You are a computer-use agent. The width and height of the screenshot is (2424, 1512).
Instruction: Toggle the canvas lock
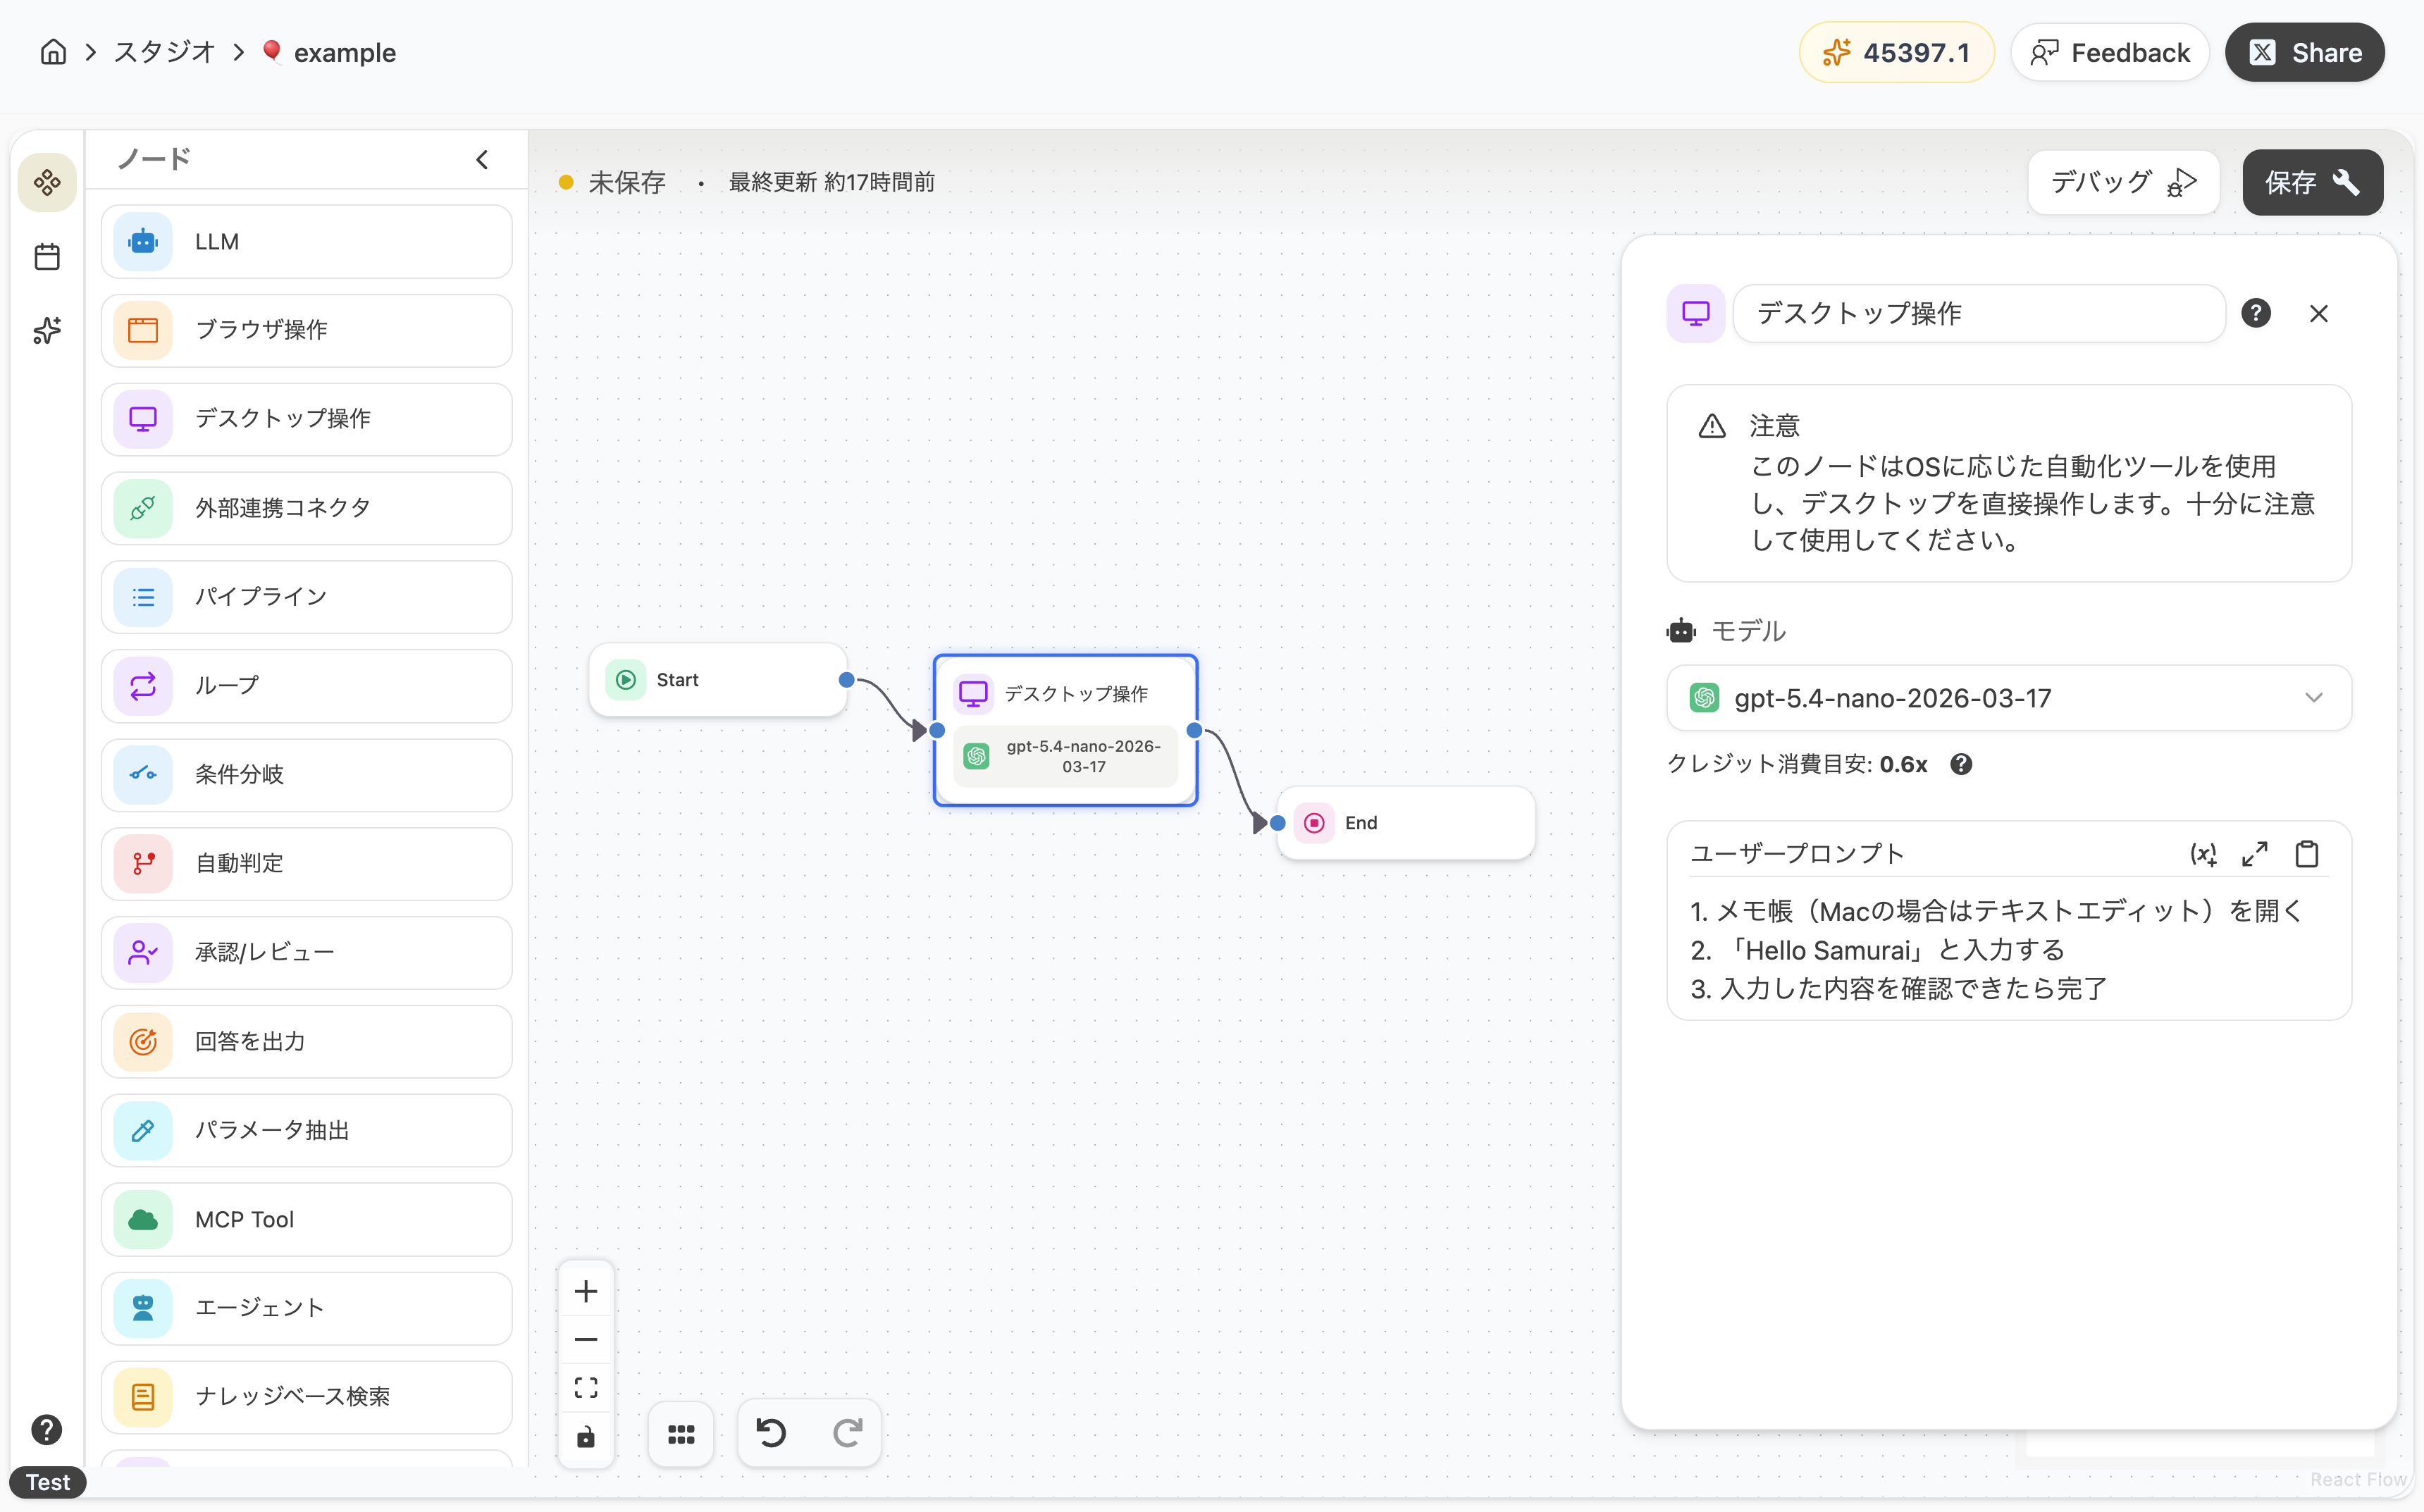click(586, 1437)
